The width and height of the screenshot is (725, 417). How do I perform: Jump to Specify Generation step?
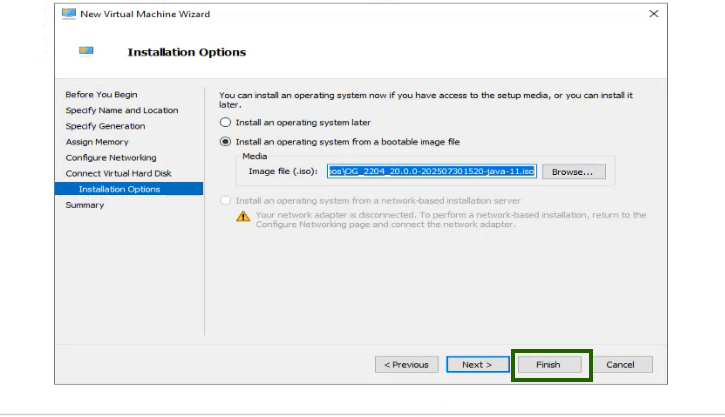pos(105,126)
